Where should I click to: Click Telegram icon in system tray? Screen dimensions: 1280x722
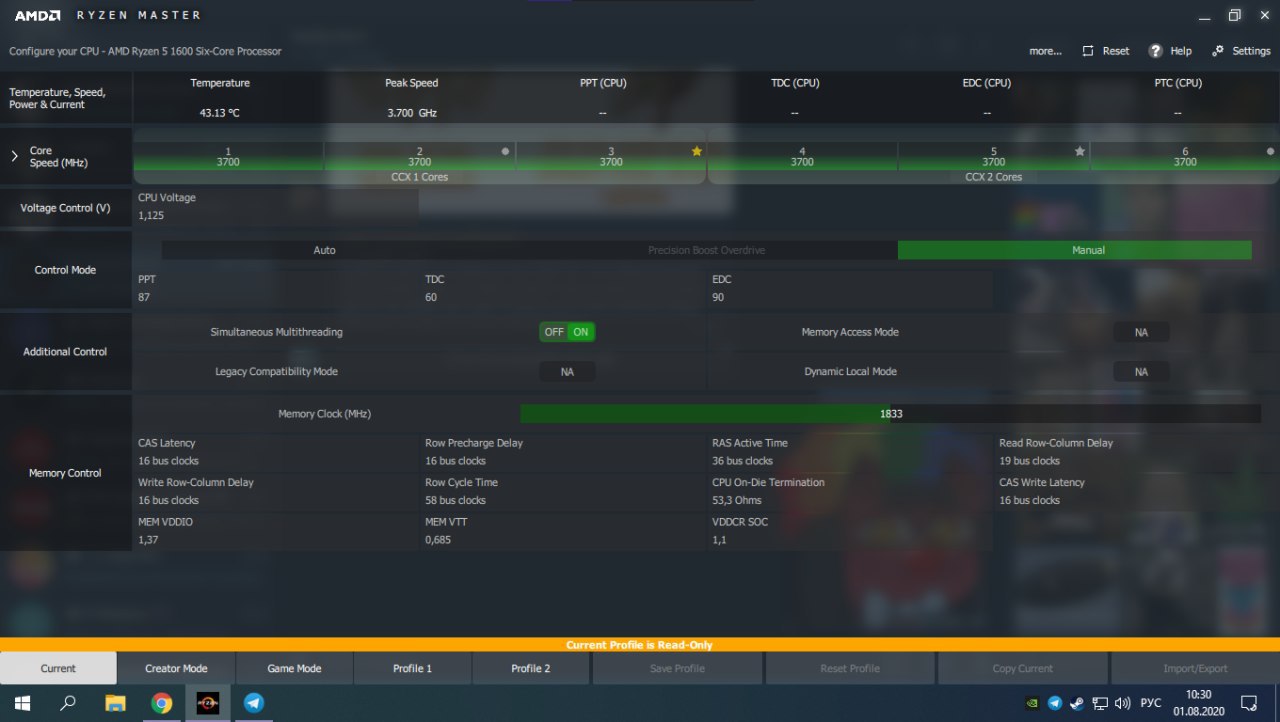(x=1055, y=703)
